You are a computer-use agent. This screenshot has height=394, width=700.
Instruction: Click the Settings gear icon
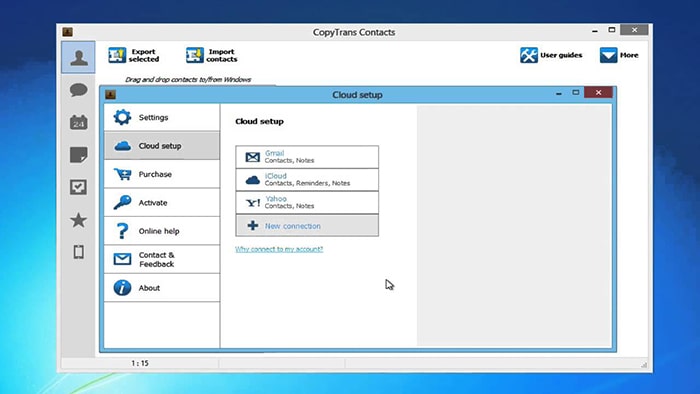click(122, 117)
